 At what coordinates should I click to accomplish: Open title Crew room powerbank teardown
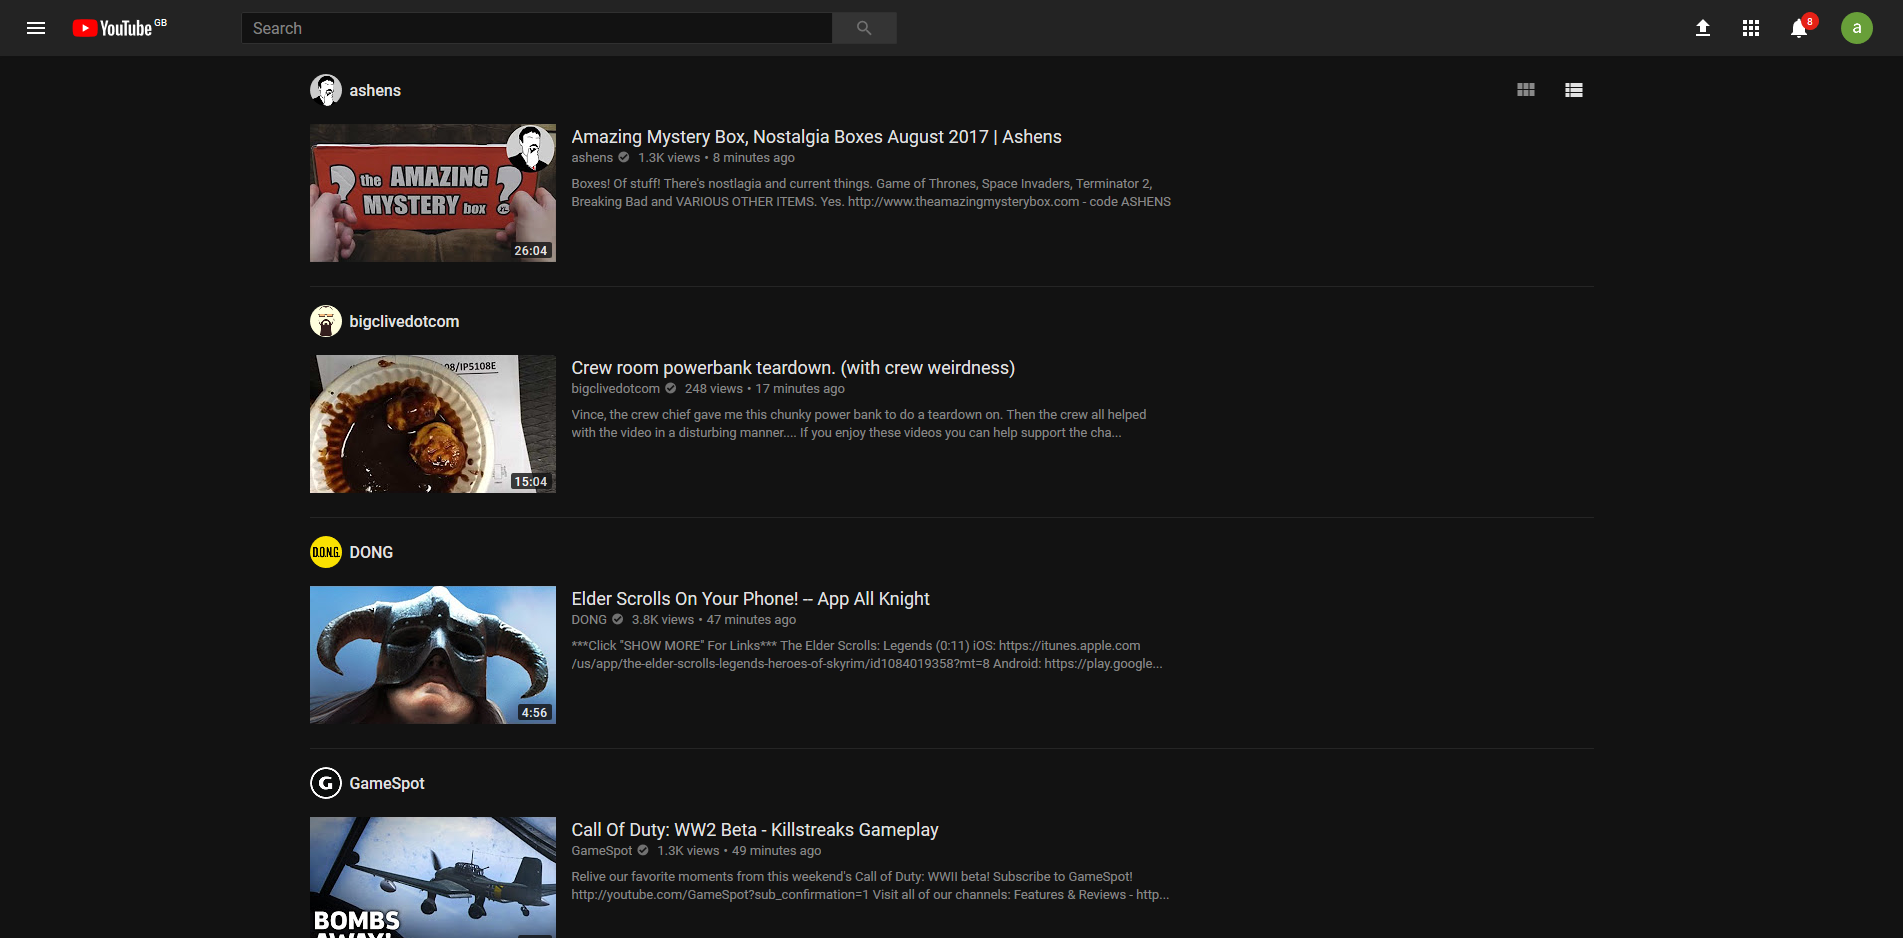click(x=793, y=368)
